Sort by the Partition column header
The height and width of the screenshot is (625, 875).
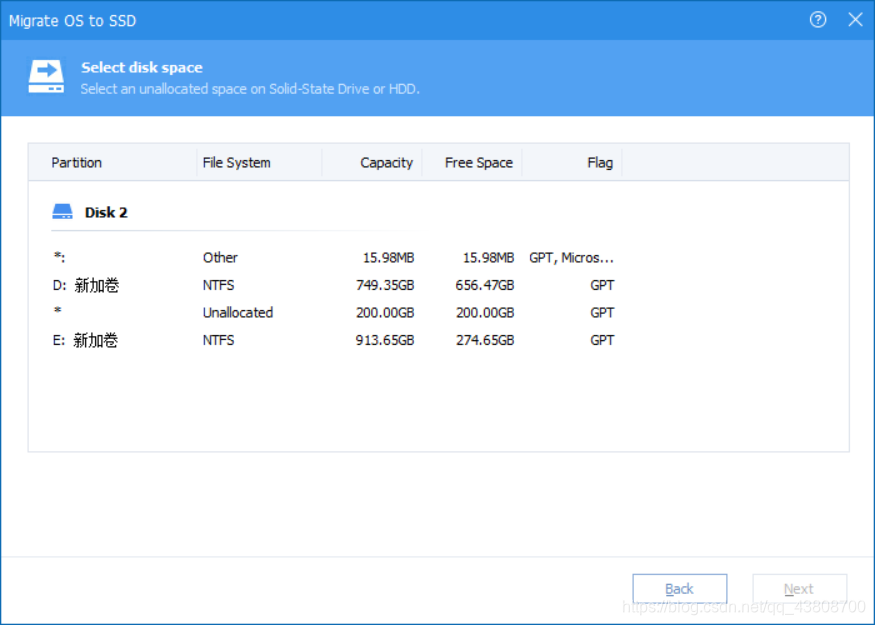pyautogui.click(x=76, y=163)
